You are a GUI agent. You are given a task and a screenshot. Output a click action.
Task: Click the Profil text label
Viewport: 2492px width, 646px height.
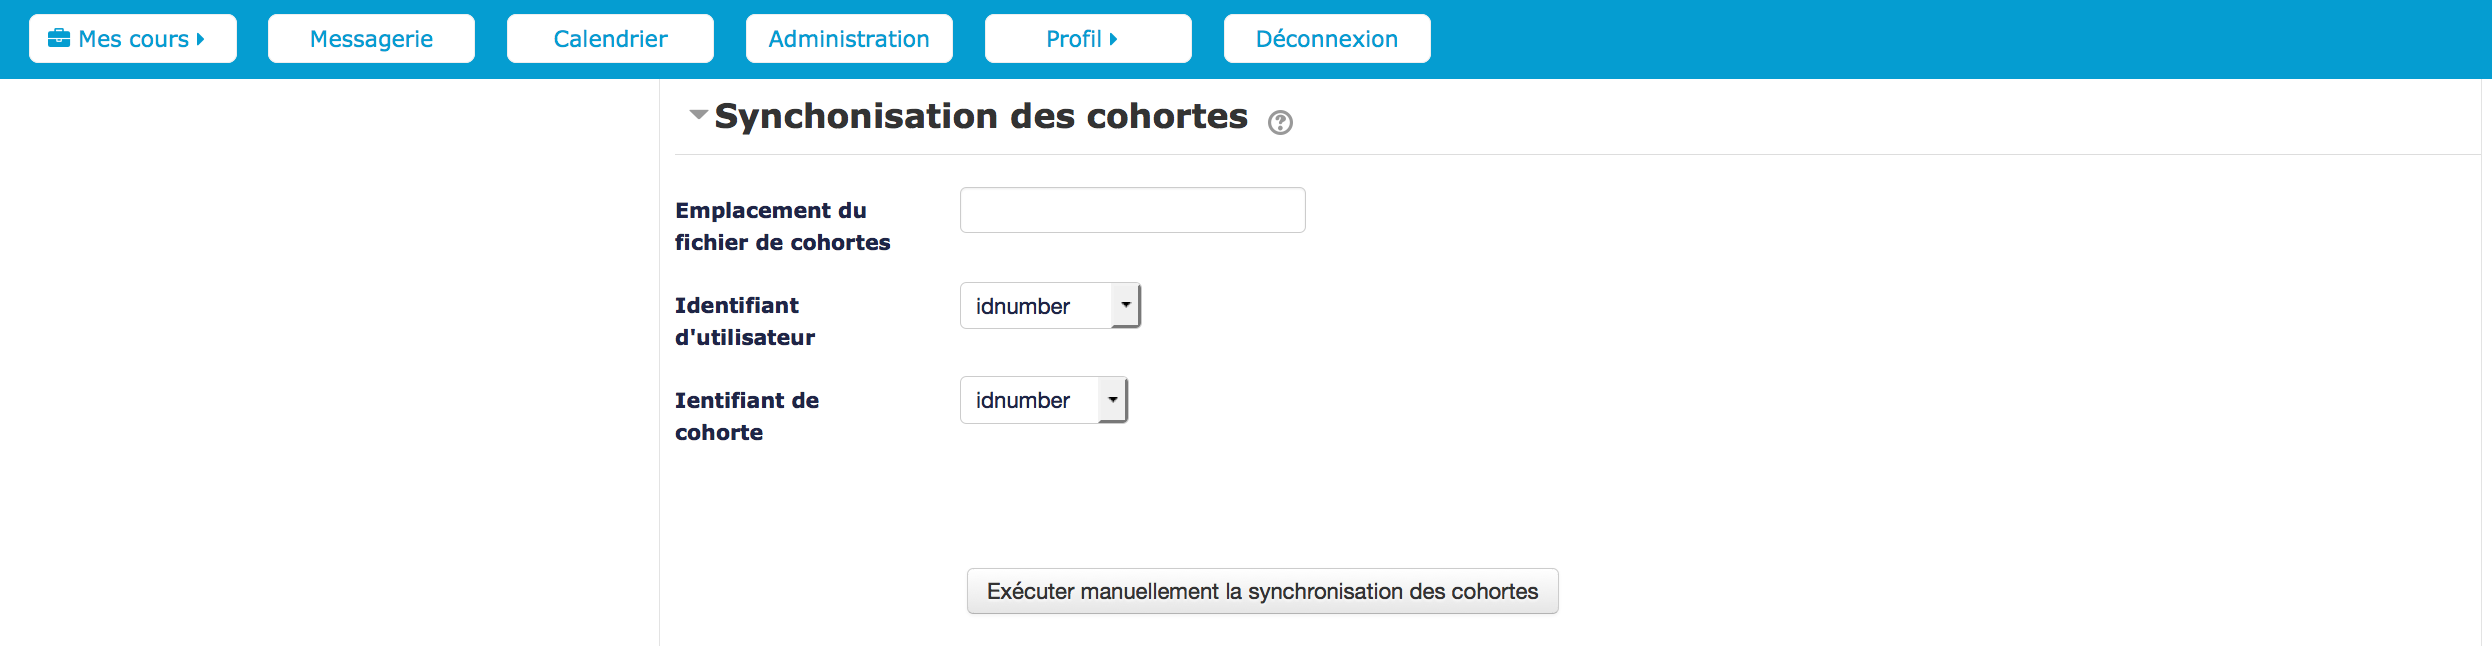(x=1073, y=39)
